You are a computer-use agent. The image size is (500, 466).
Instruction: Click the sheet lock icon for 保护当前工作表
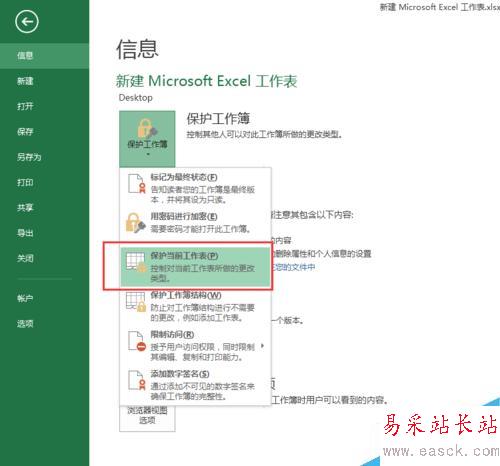136,262
